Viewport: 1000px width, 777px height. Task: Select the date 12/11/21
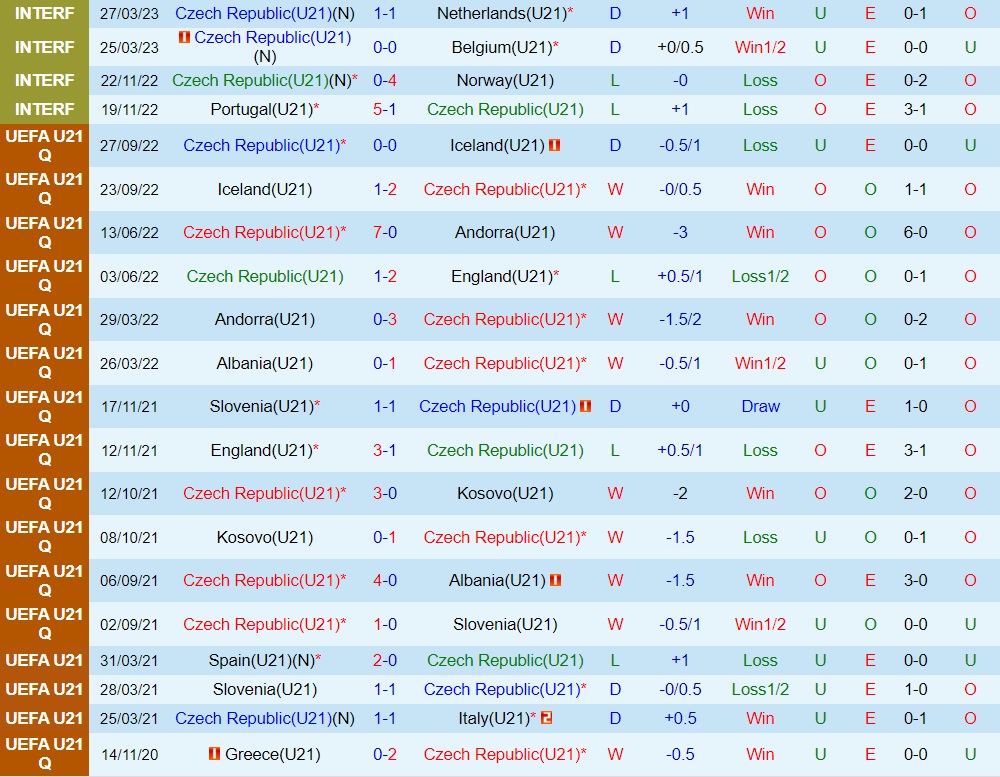tap(129, 450)
